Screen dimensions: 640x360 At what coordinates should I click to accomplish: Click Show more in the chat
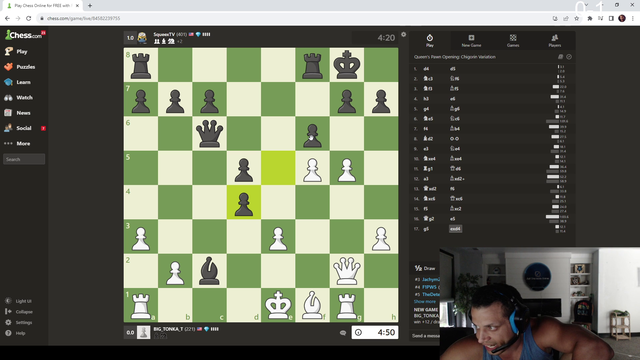pyautogui.click(x=424, y=302)
